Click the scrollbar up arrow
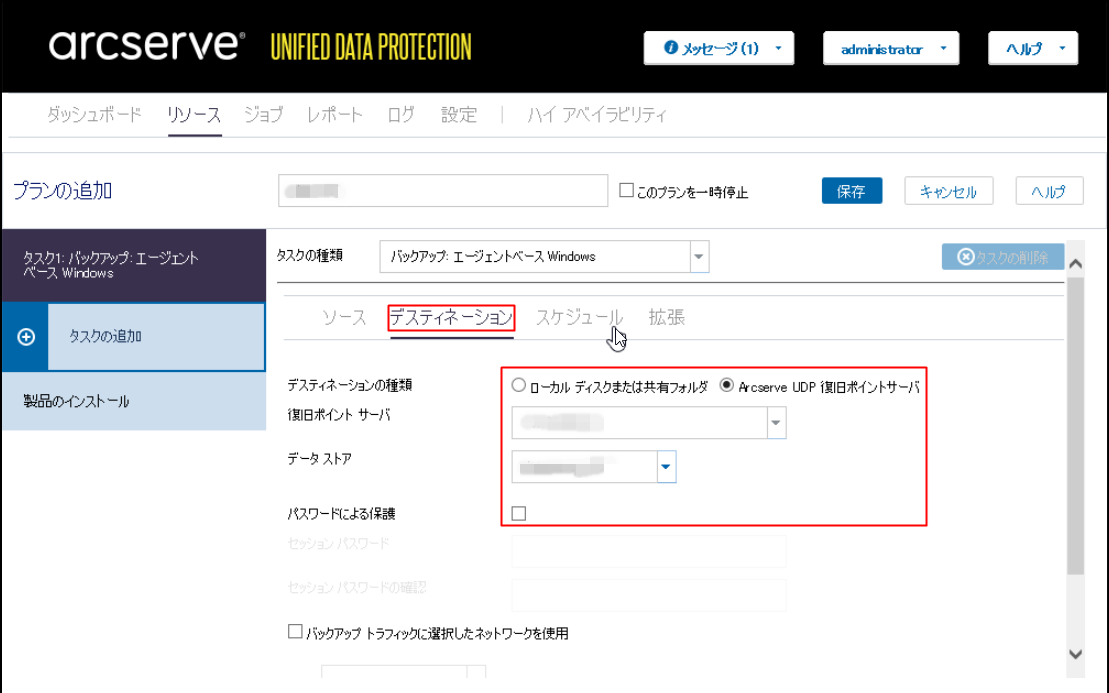The height and width of the screenshot is (693, 1109). 1076,264
